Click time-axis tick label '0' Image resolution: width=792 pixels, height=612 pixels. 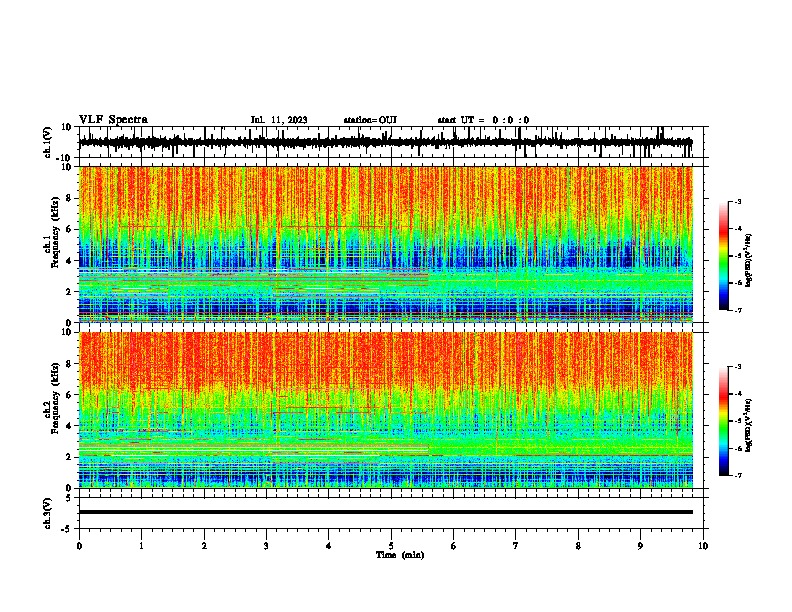pyautogui.click(x=79, y=546)
